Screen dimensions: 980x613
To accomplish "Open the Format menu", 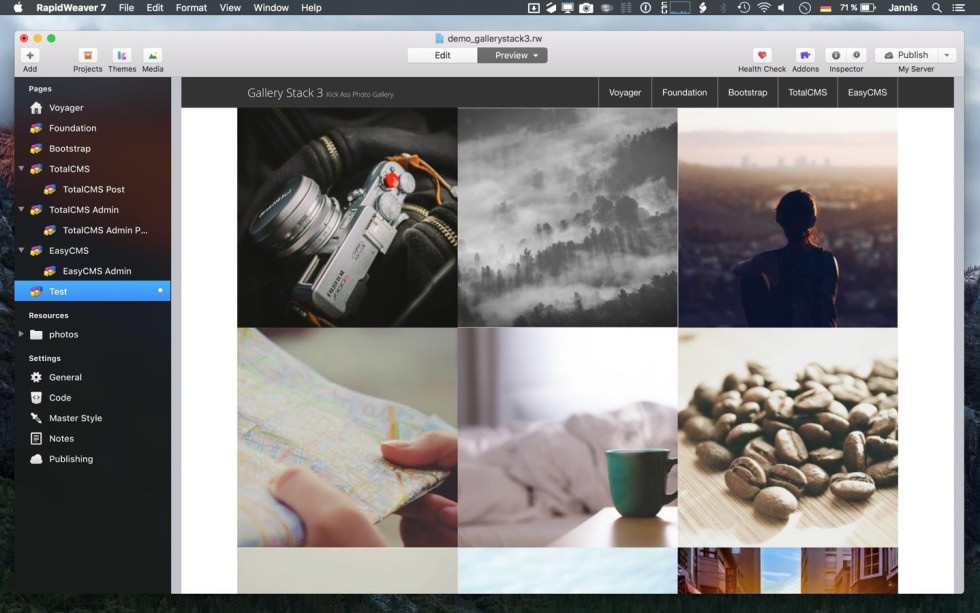I will pyautogui.click(x=191, y=7).
